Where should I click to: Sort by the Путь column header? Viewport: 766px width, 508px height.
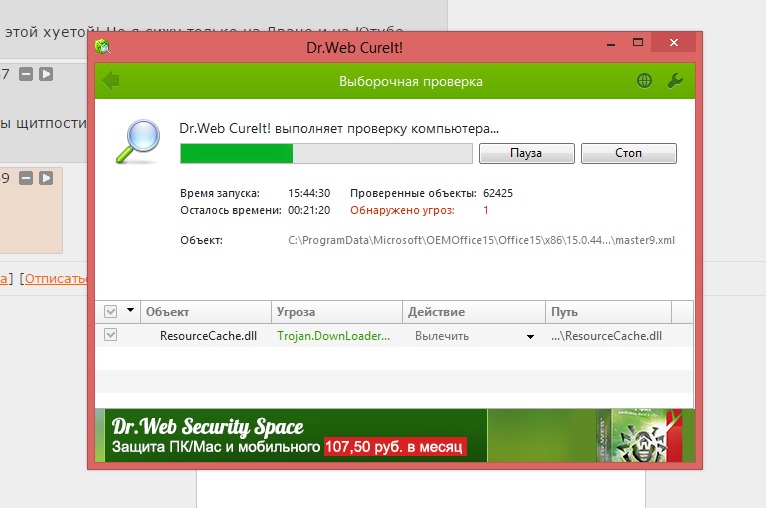[609, 312]
